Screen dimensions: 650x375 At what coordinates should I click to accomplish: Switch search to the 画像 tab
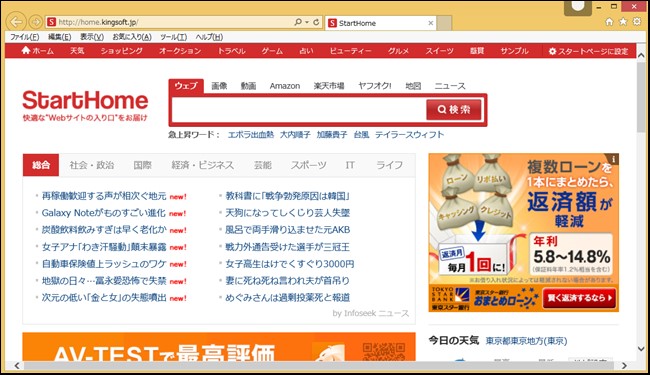(219, 86)
